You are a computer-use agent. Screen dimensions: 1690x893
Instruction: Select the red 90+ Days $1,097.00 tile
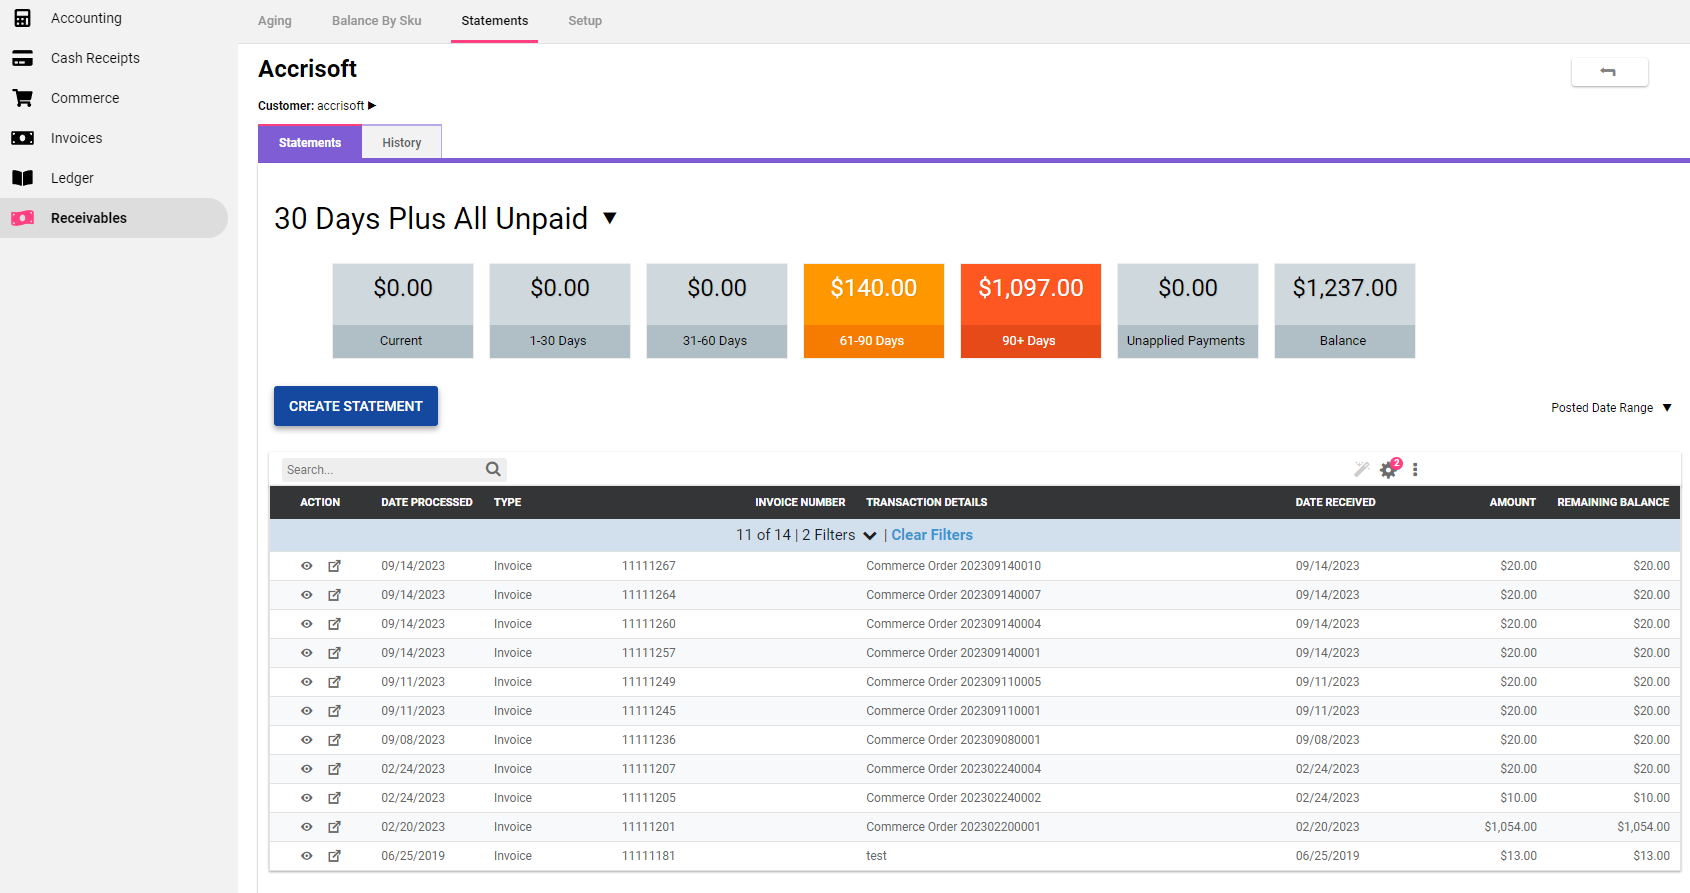pos(1031,311)
